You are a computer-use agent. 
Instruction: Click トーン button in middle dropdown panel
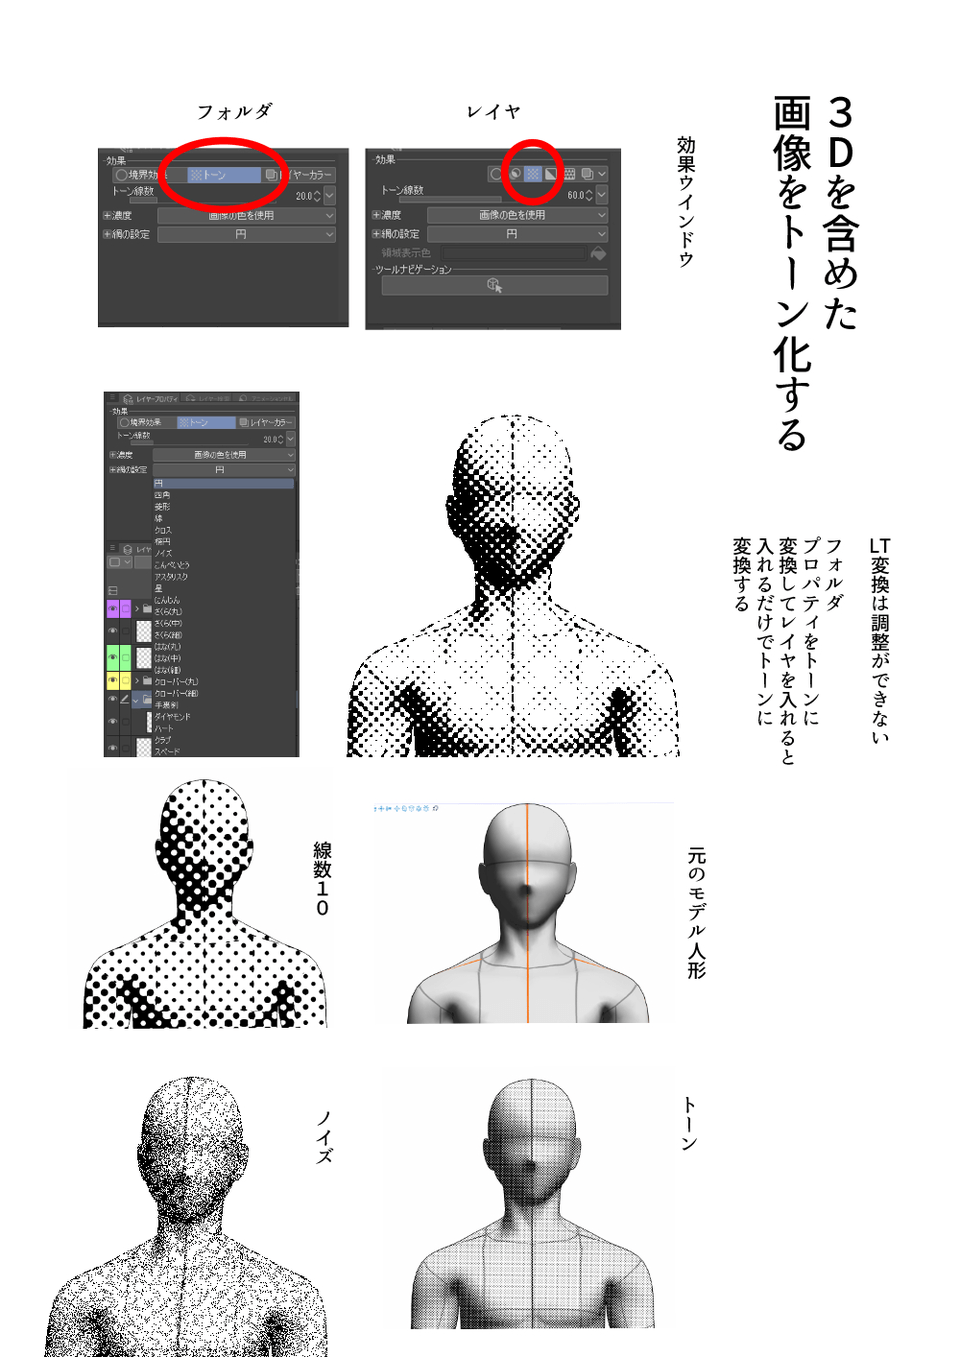coord(206,422)
